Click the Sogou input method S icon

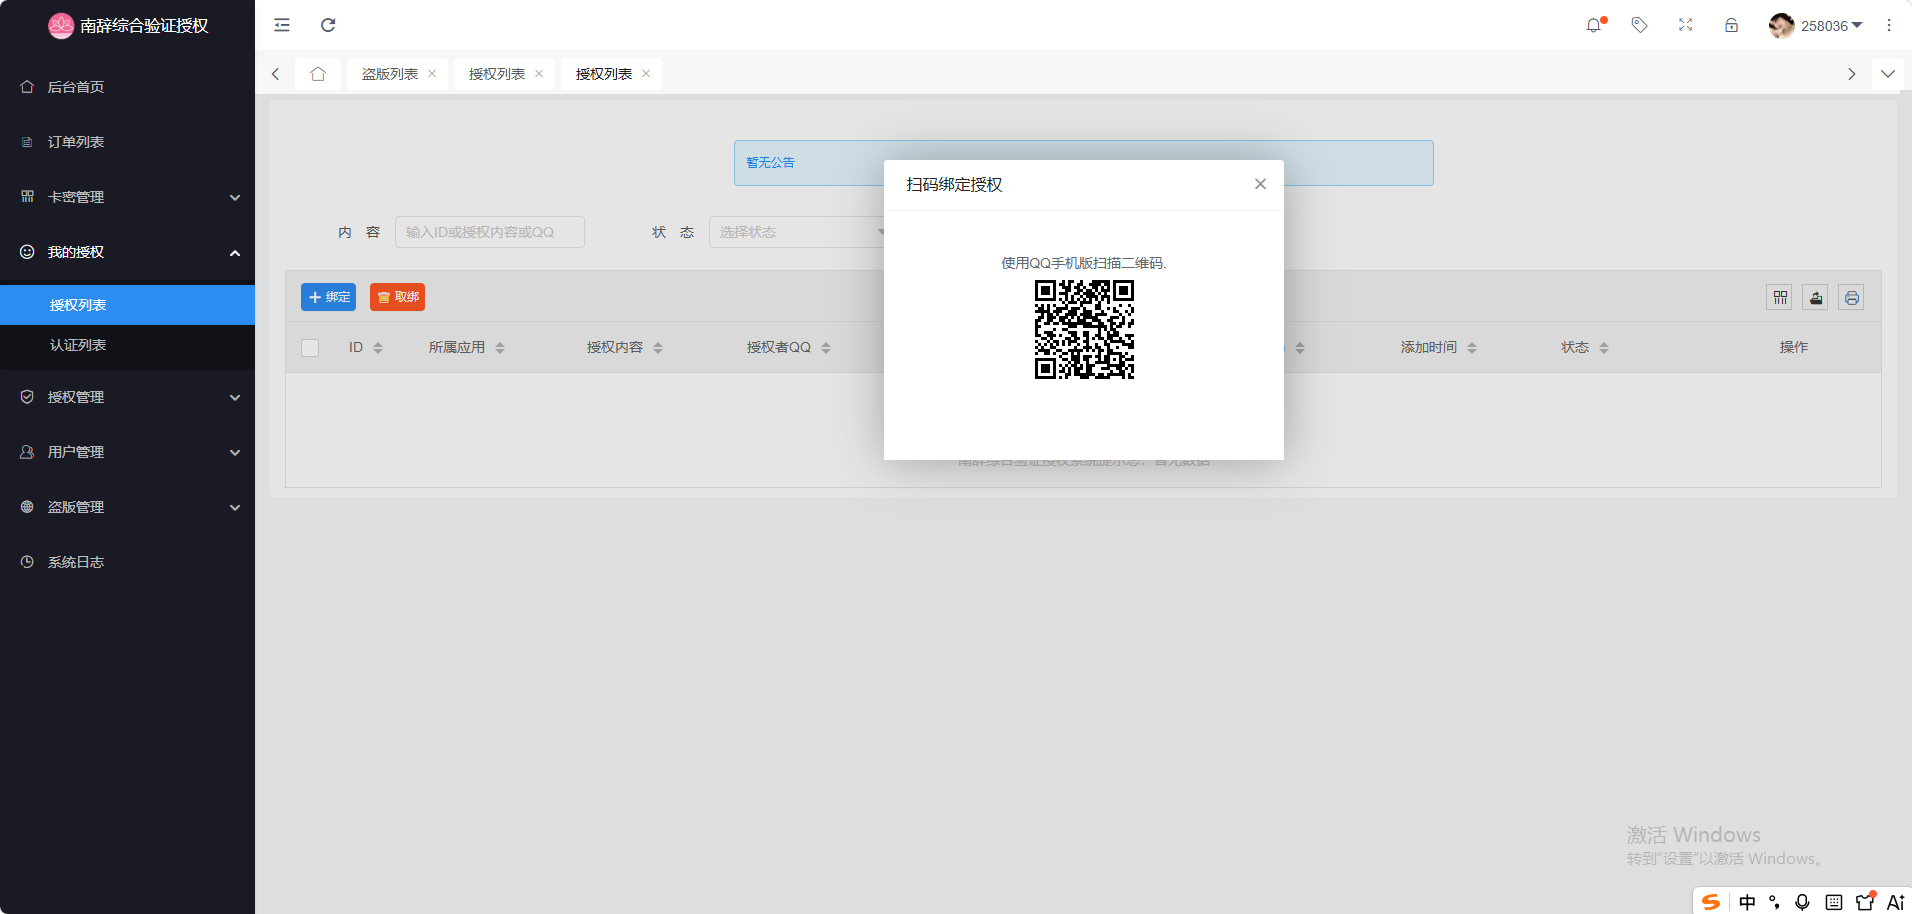[1711, 902]
